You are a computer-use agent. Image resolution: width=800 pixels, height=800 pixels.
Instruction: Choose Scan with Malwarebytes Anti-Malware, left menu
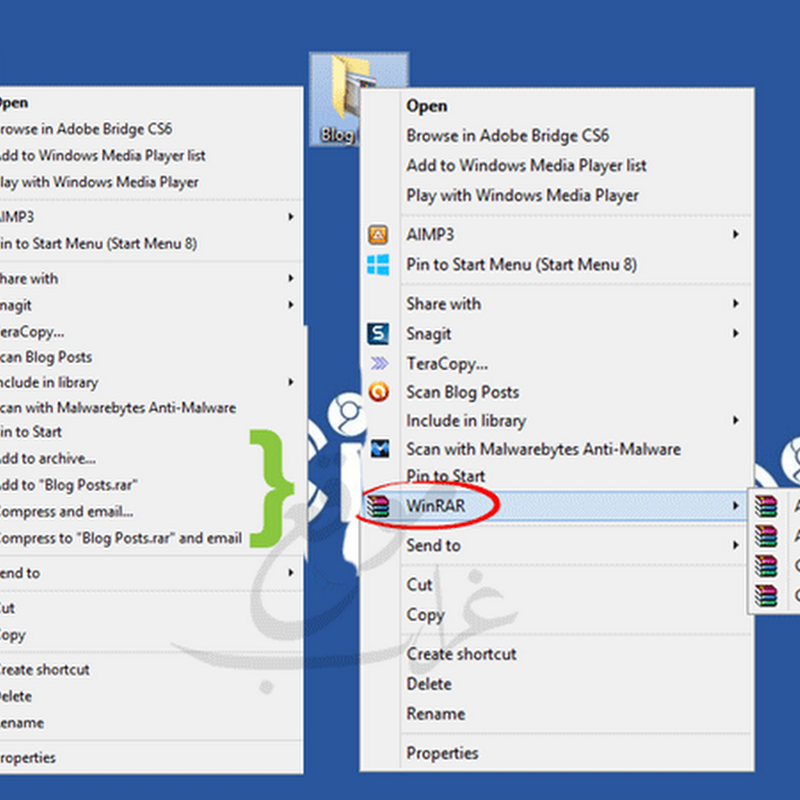118,408
